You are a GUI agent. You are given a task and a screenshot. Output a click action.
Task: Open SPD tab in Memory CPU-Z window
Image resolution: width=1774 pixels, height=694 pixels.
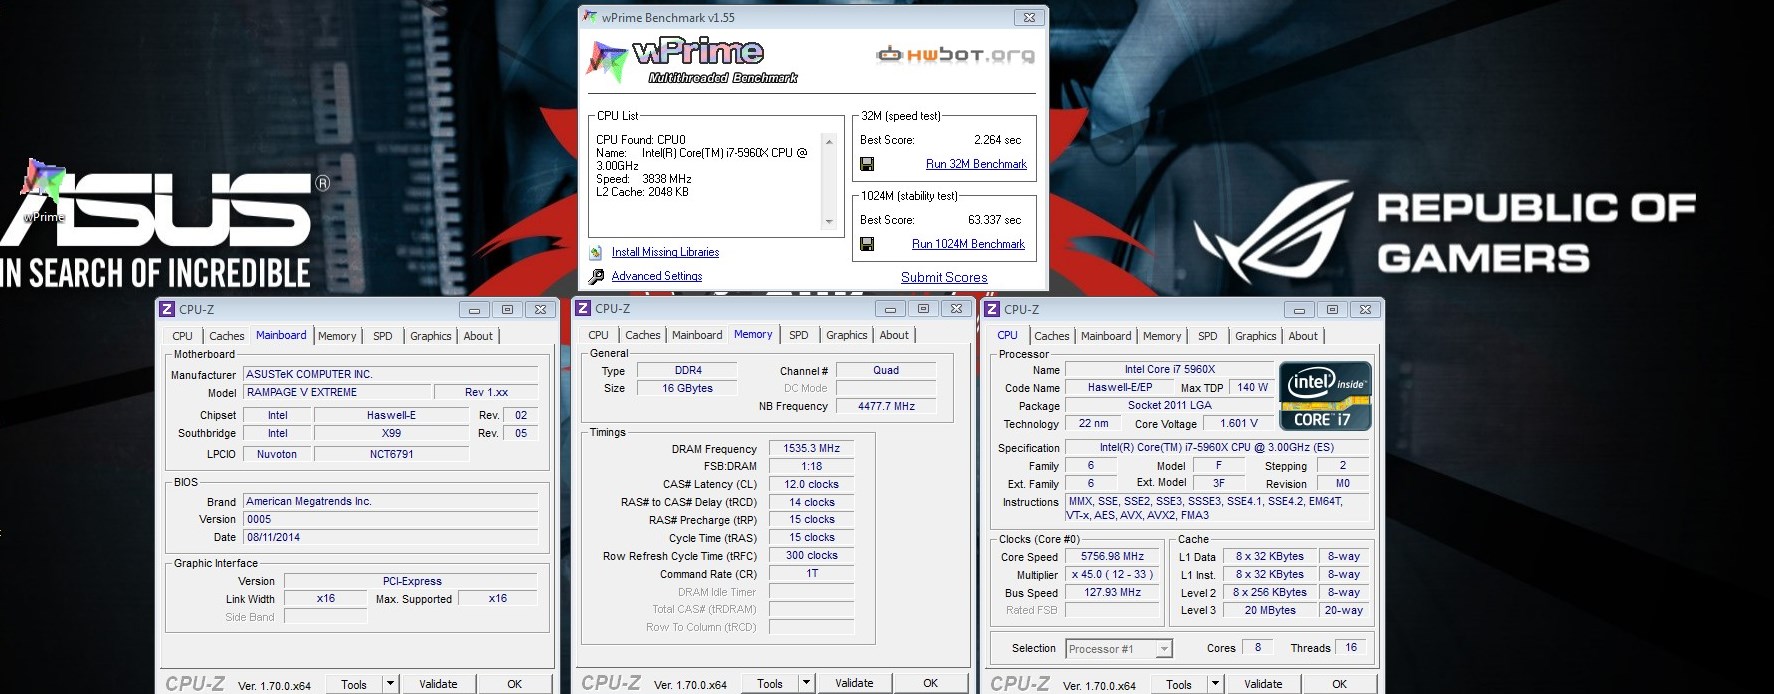pos(798,335)
